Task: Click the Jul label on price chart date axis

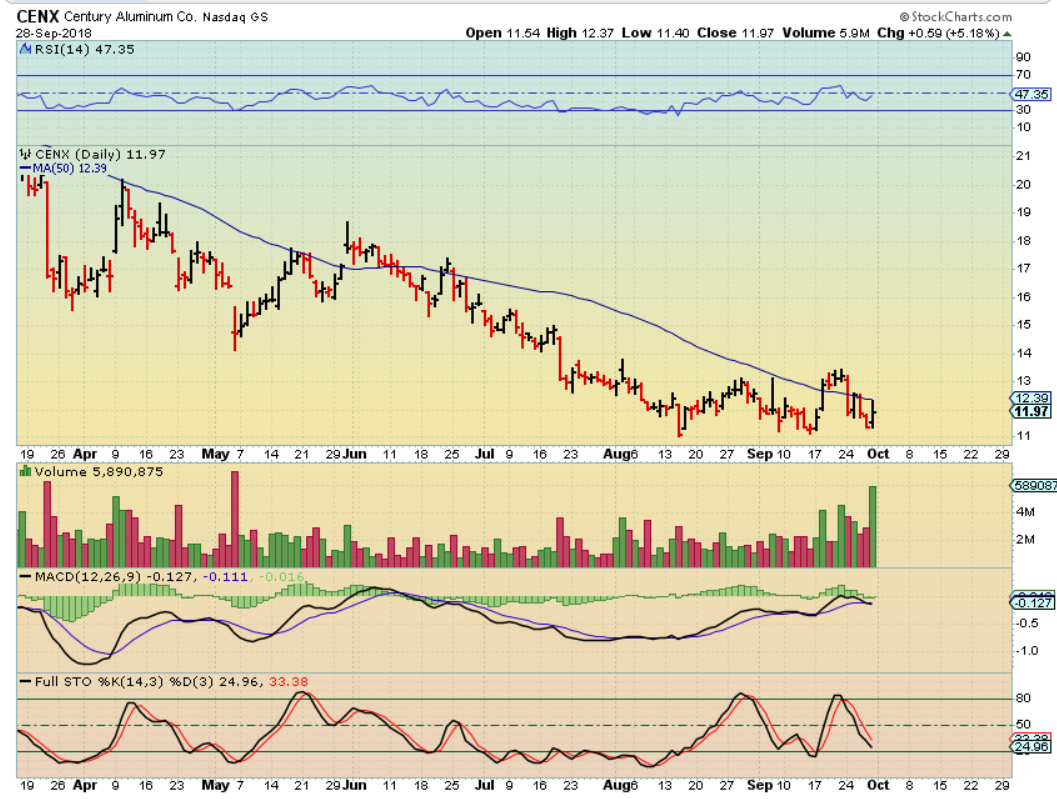Action: coord(485,454)
